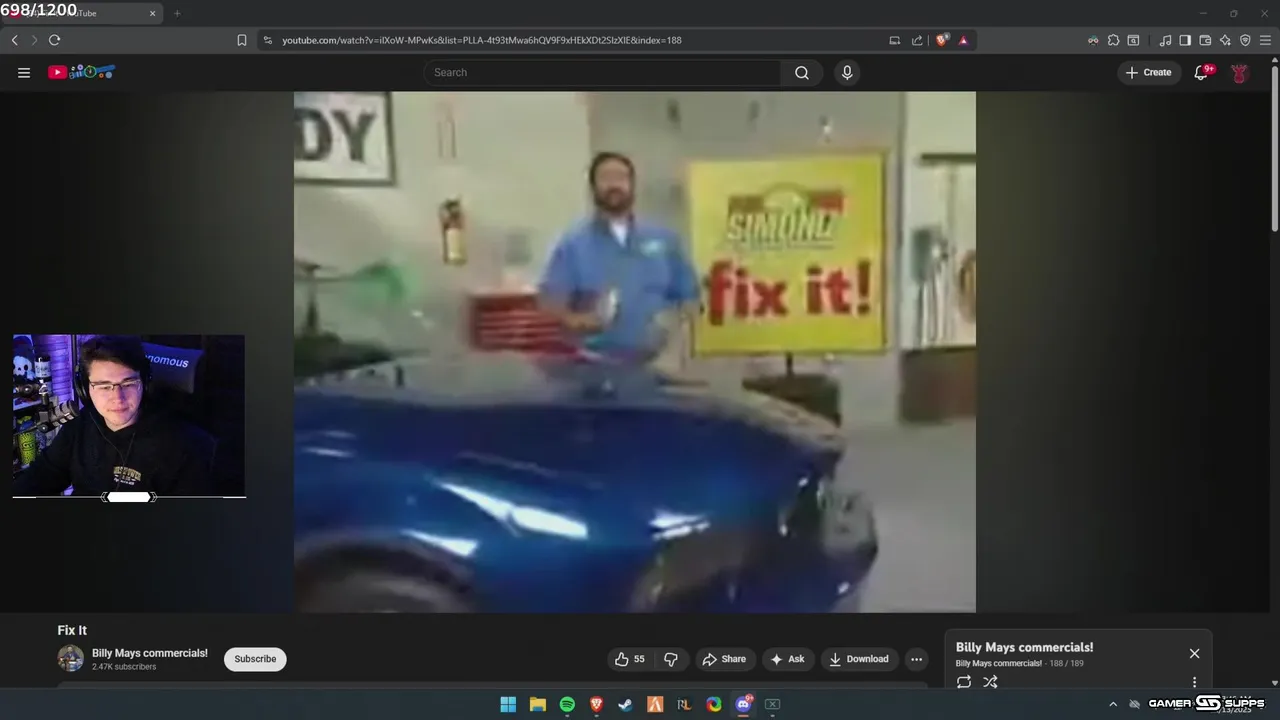
Task: Bookmark this page
Action: [x=242, y=40]
